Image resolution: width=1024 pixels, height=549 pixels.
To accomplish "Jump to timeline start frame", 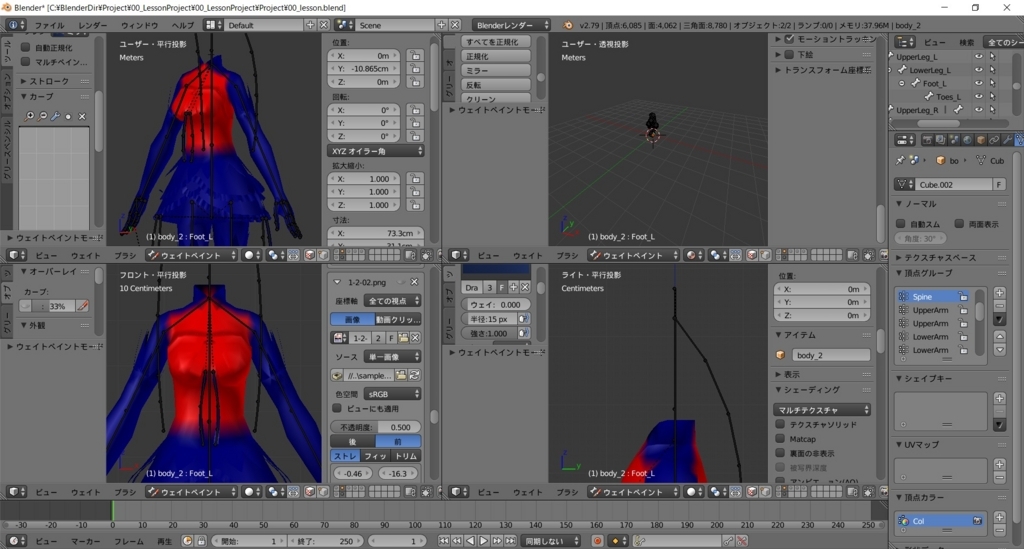I will [444, 541].
